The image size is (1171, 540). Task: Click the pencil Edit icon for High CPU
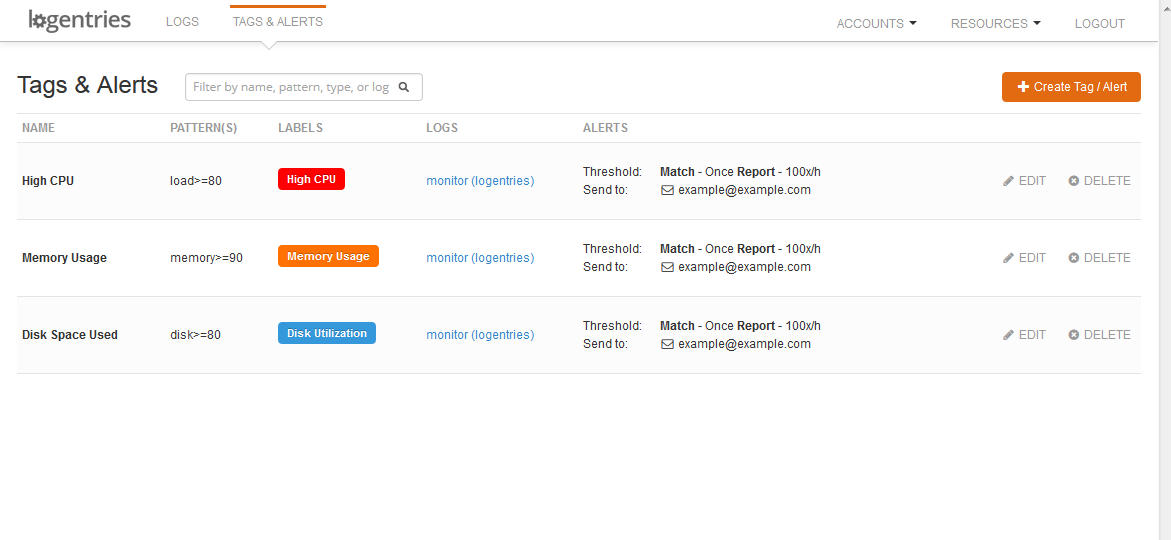tap(1009, 181)
